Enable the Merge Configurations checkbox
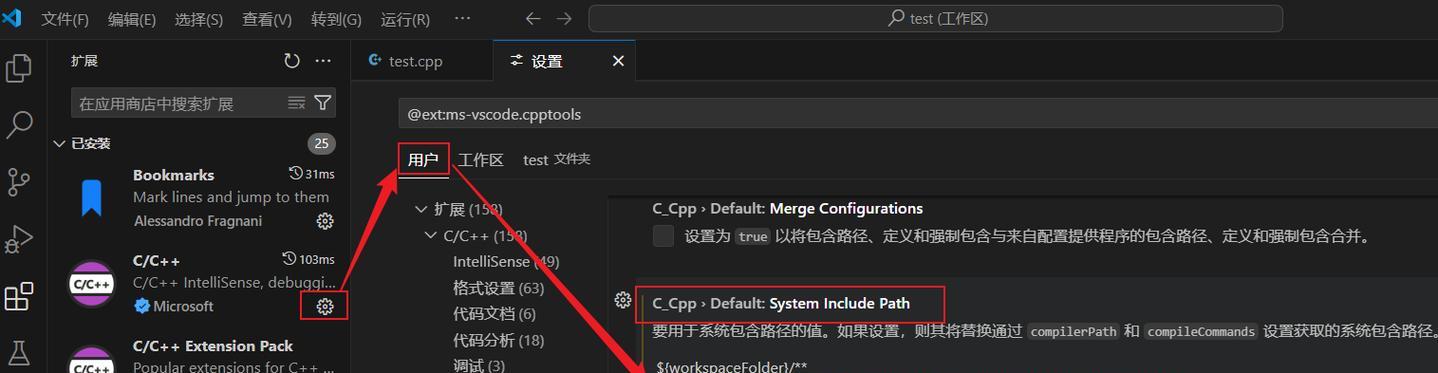 click(x=663, y=236)
